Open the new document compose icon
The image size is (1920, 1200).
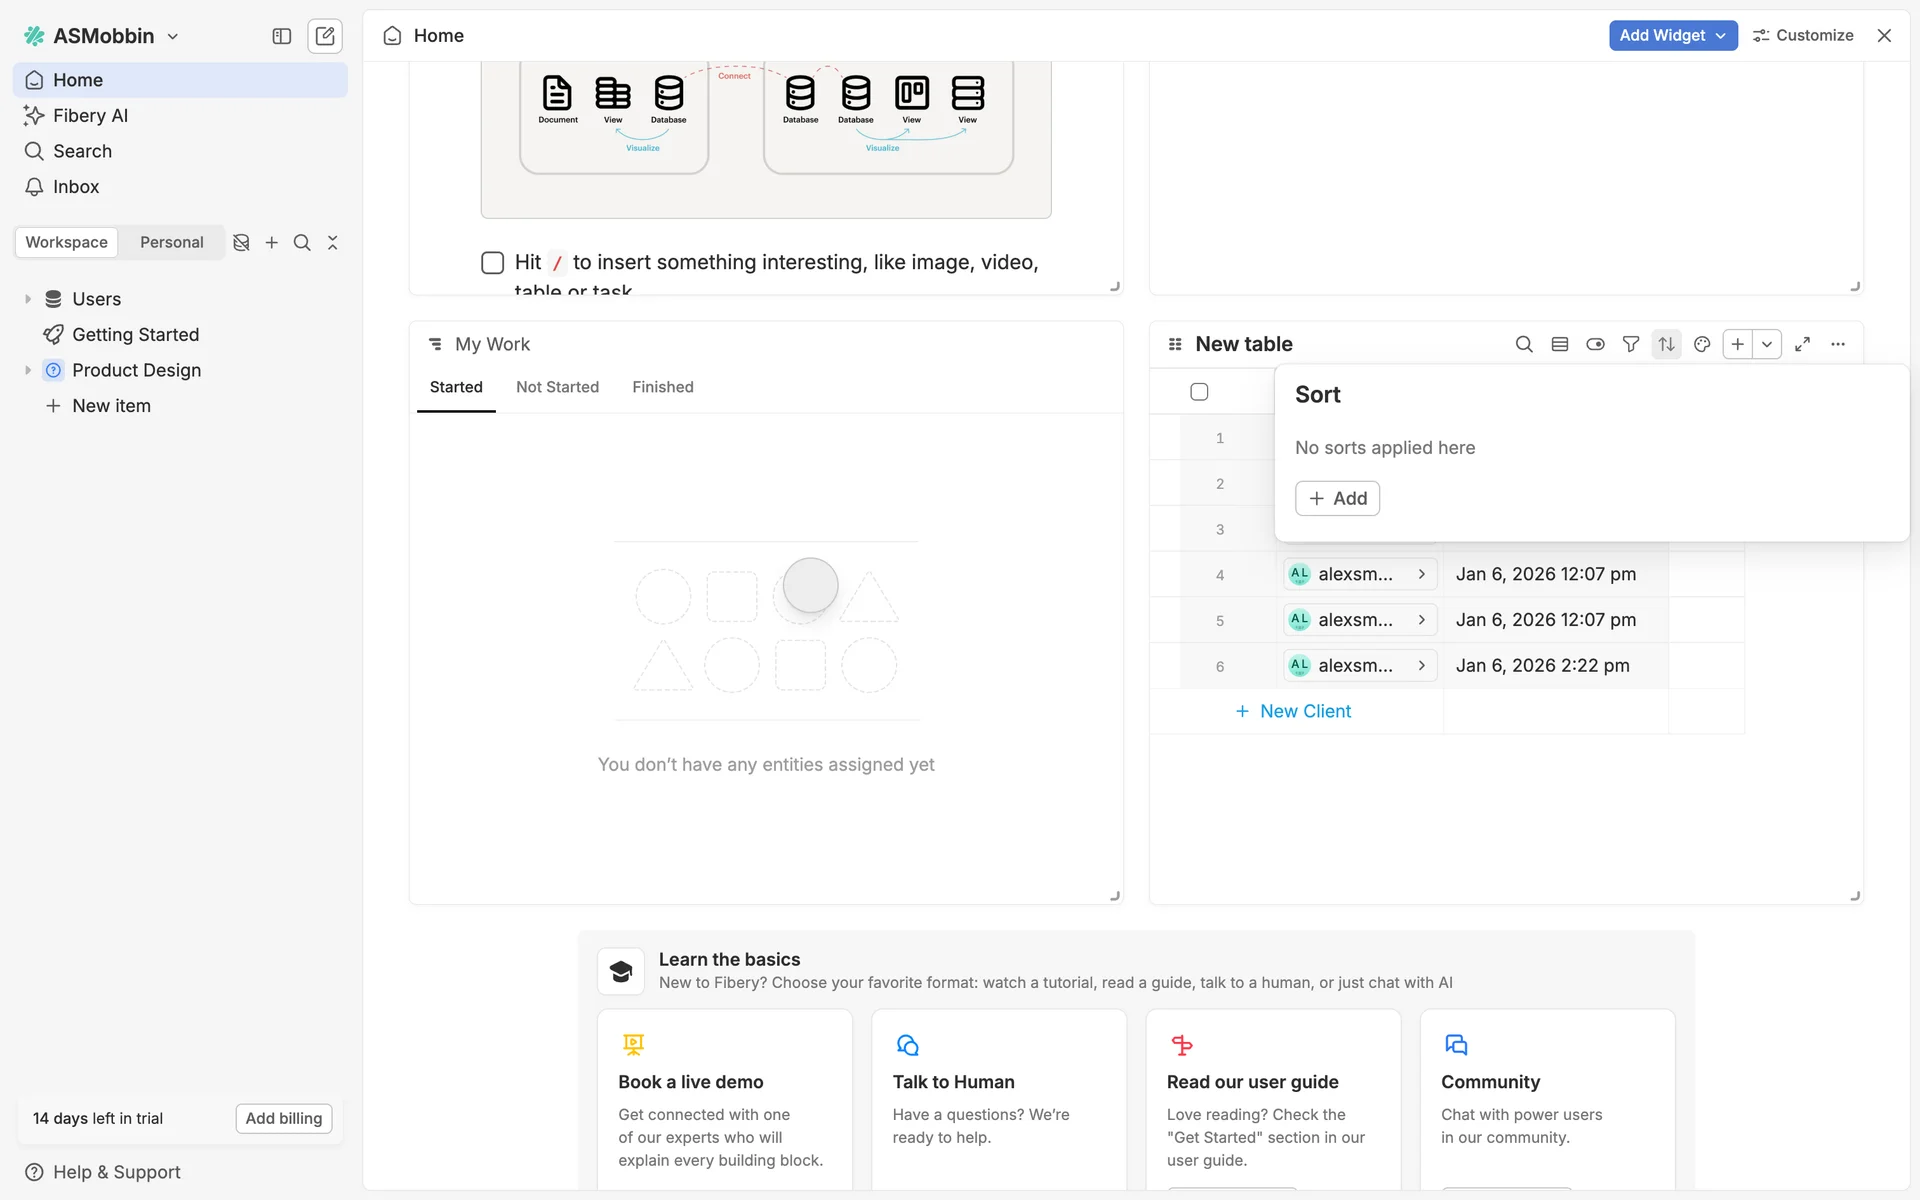[x=325, y=36]
